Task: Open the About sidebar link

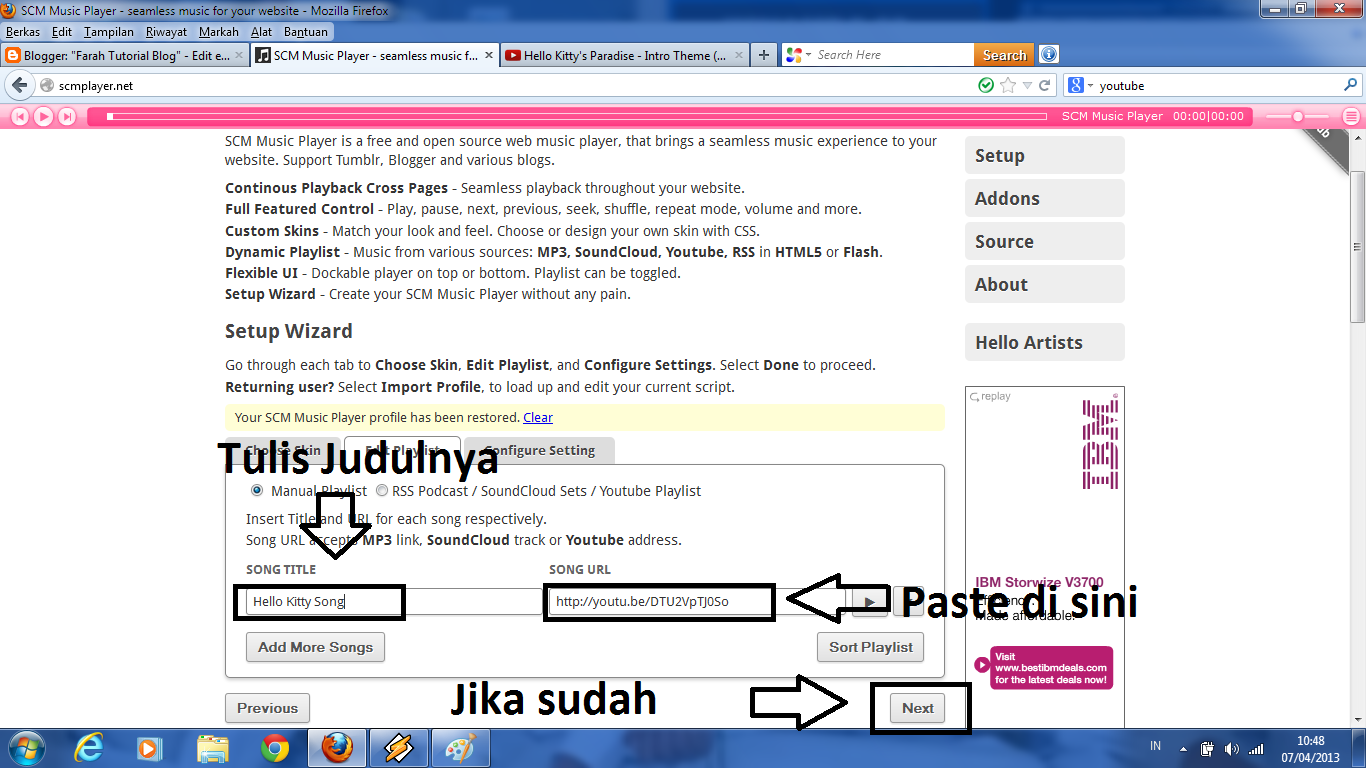Action: [1045, 284]
